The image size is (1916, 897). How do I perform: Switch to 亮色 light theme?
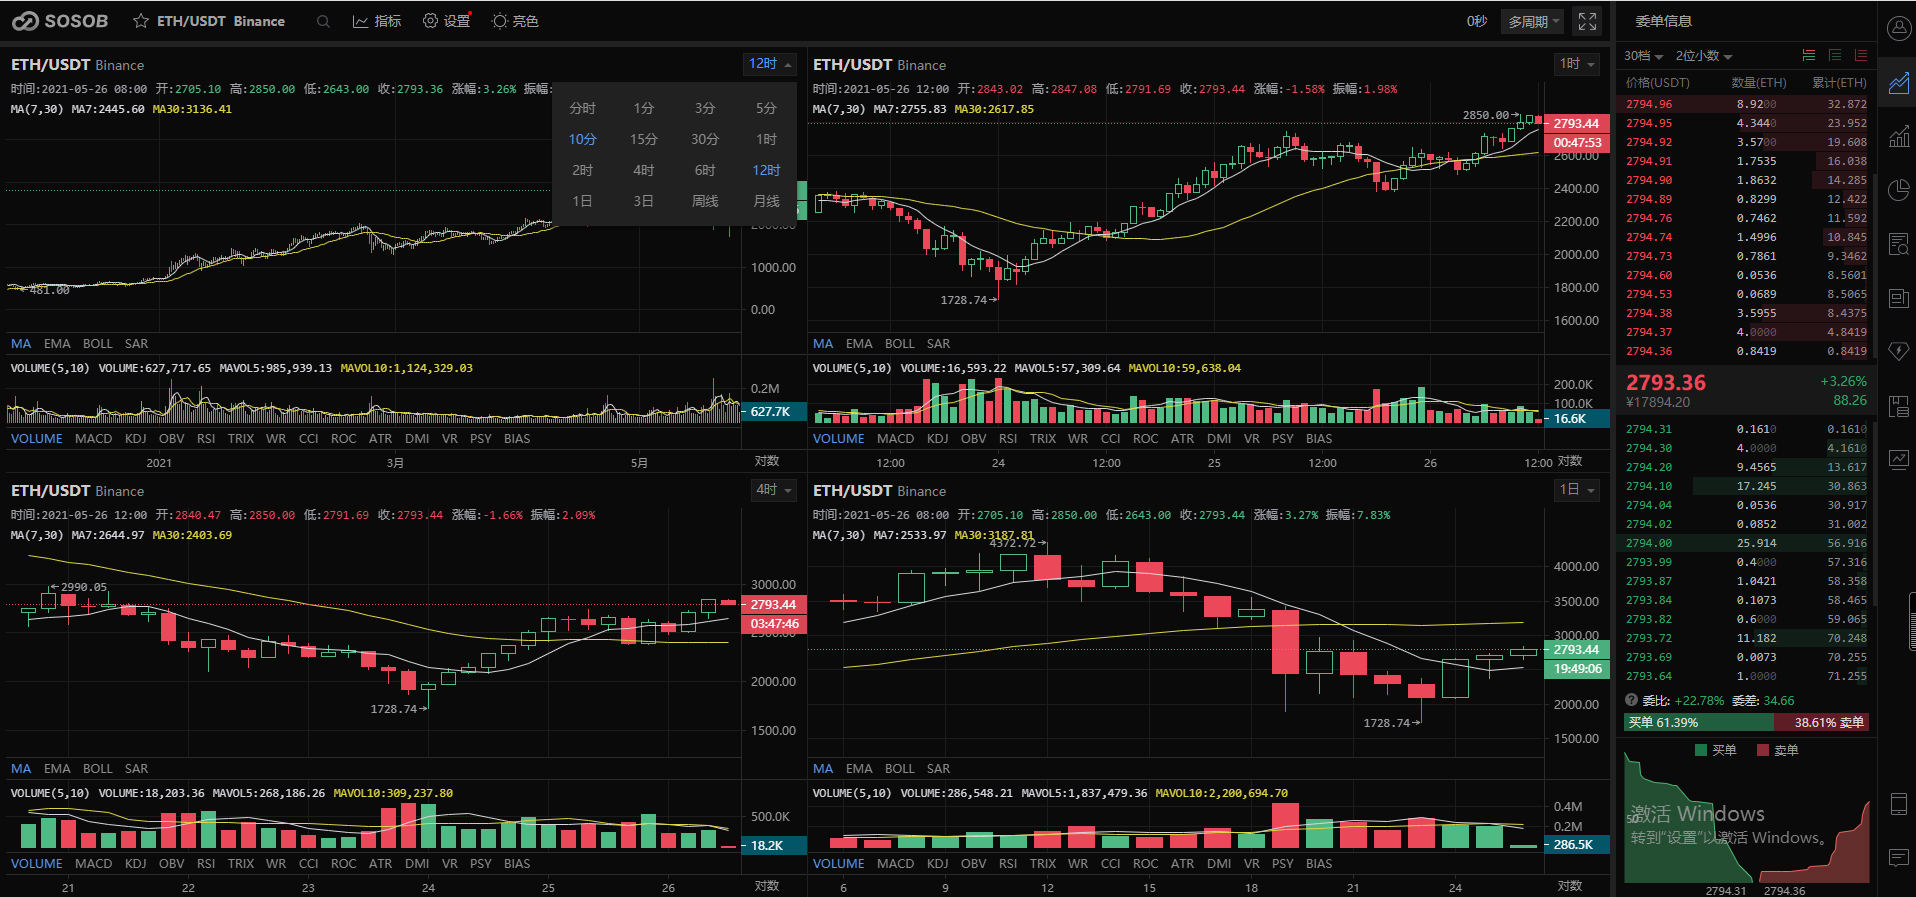pos(515,21)
